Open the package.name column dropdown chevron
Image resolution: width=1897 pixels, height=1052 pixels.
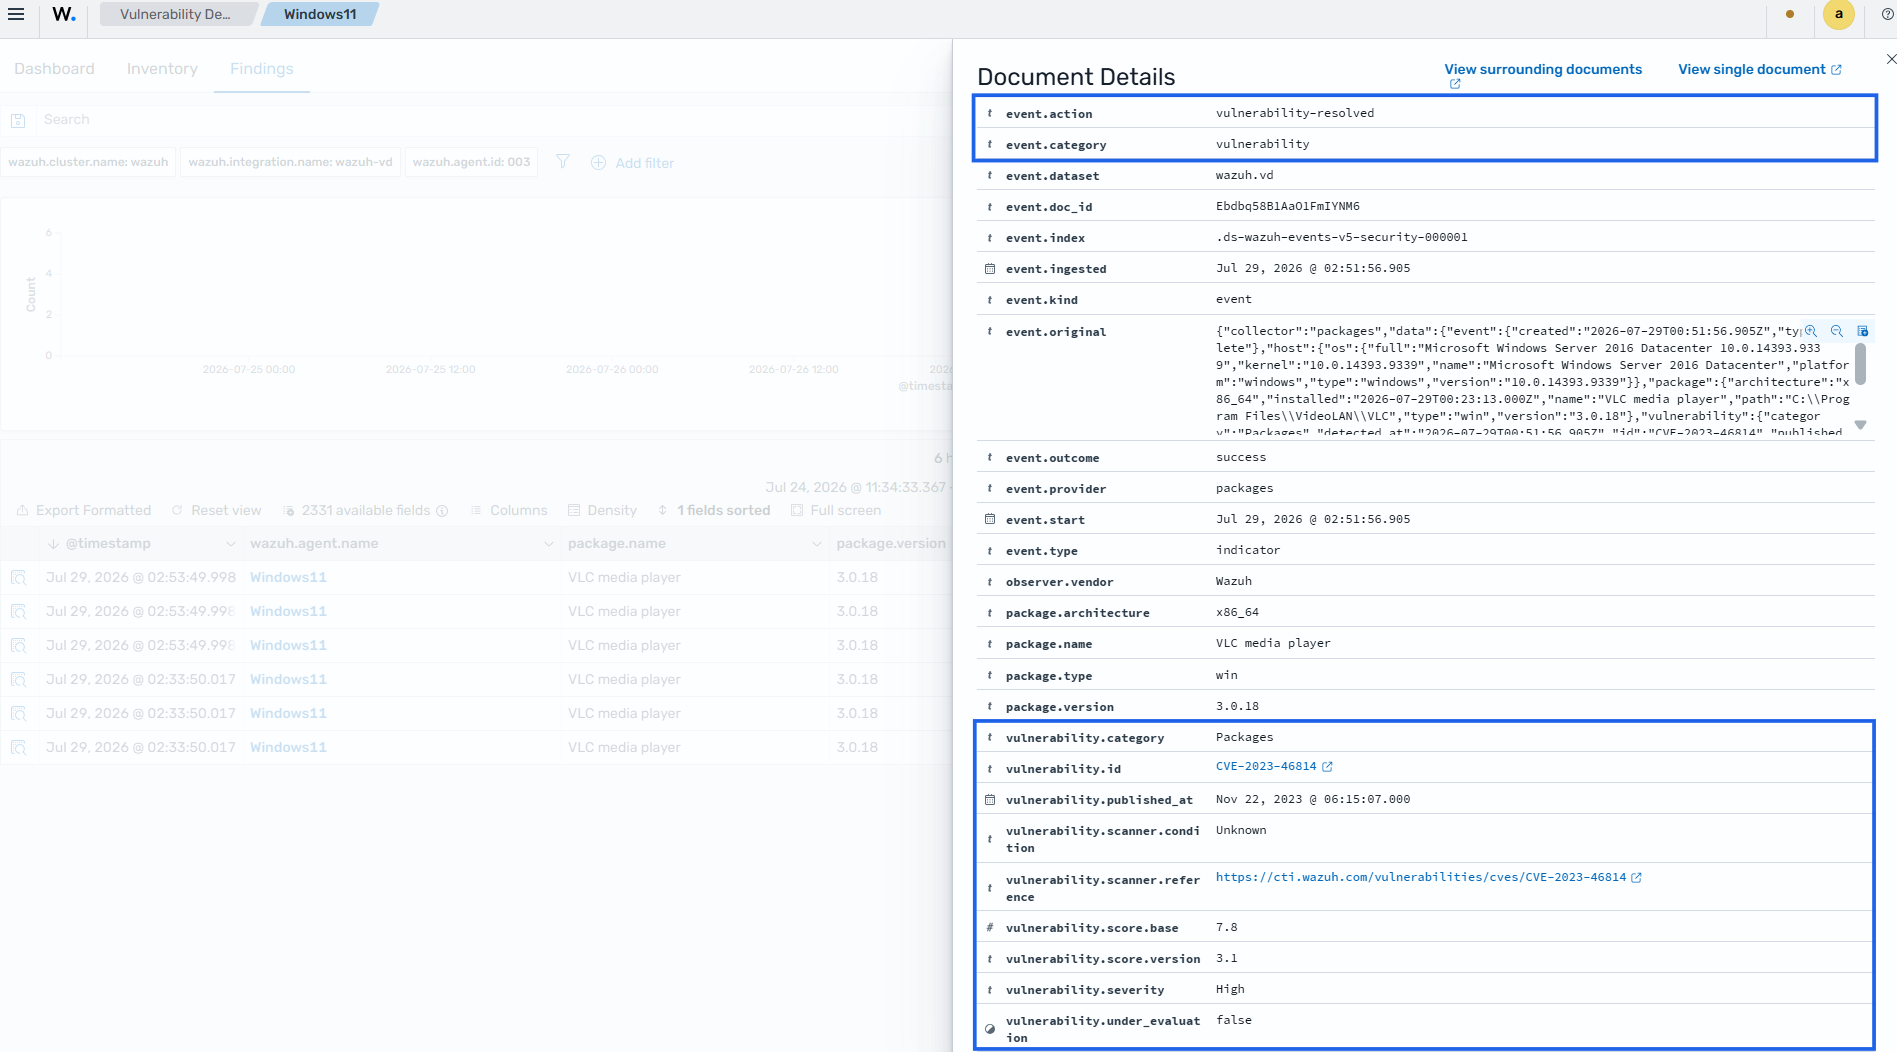816,544
